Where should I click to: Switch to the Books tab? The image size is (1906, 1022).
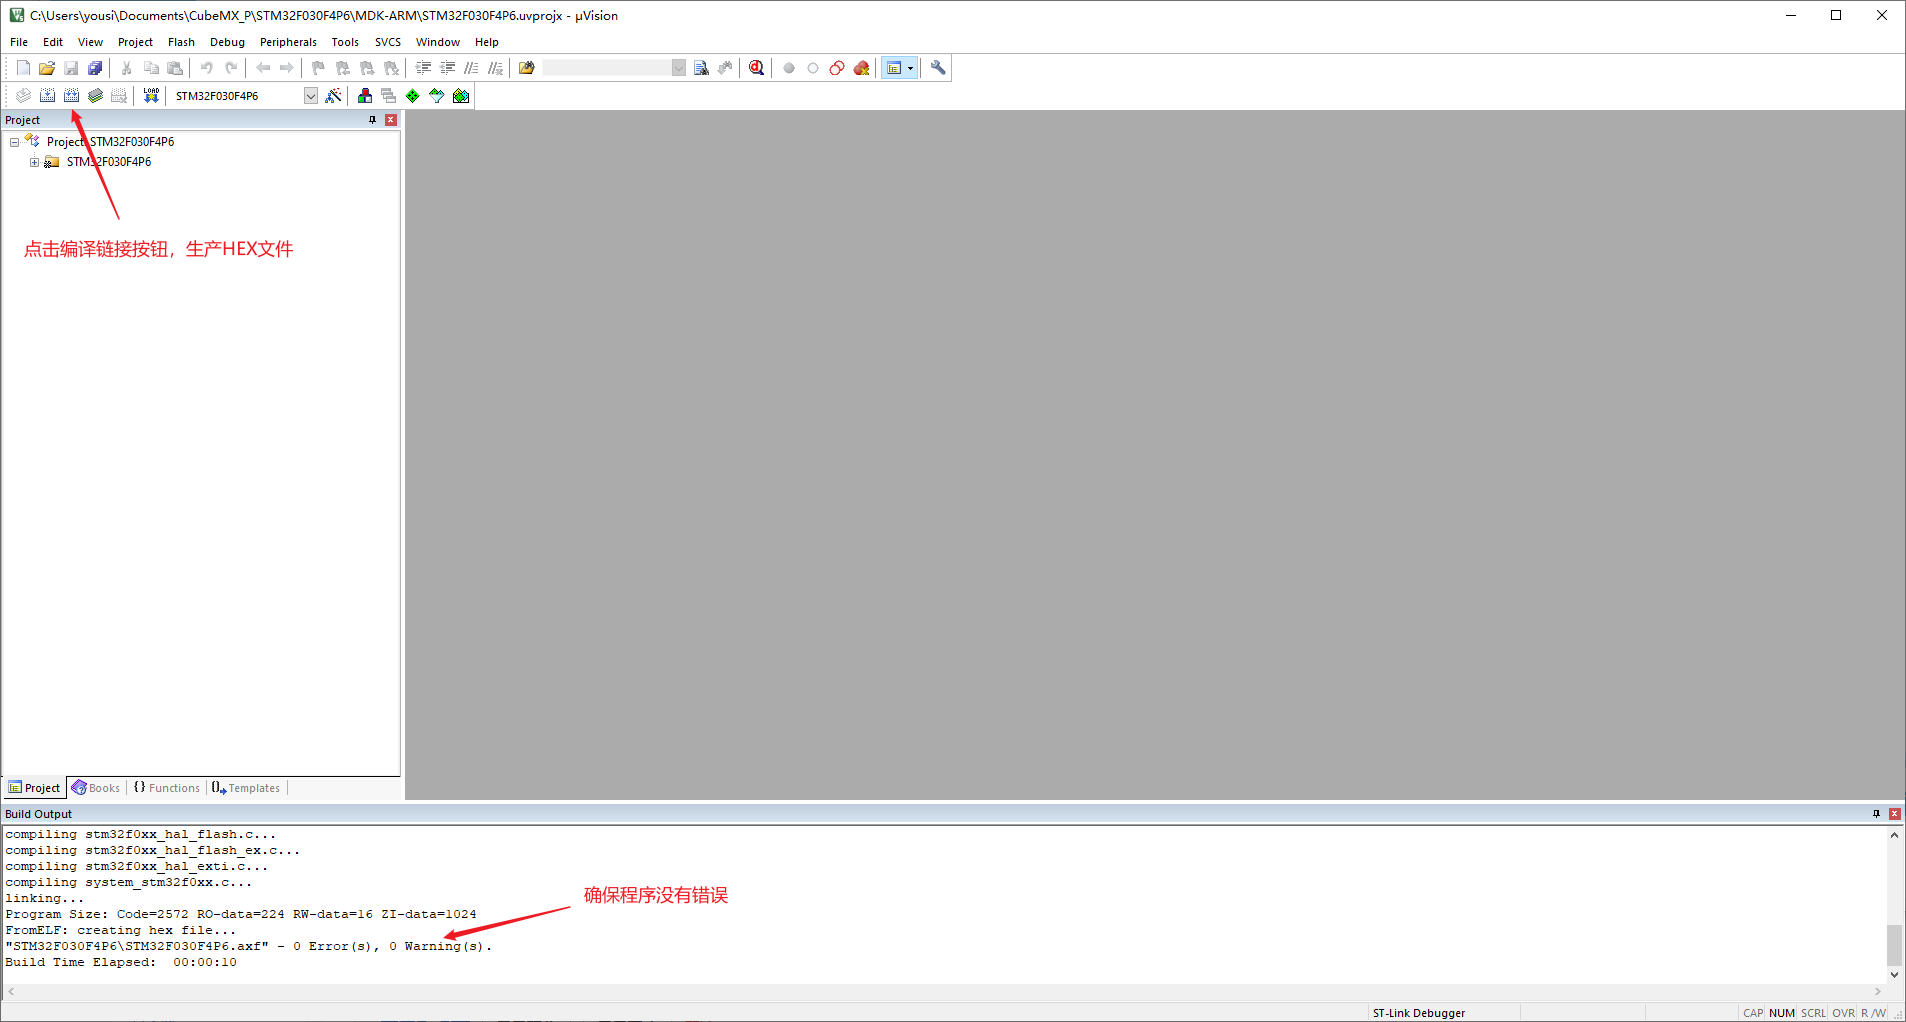coord(96,788)
